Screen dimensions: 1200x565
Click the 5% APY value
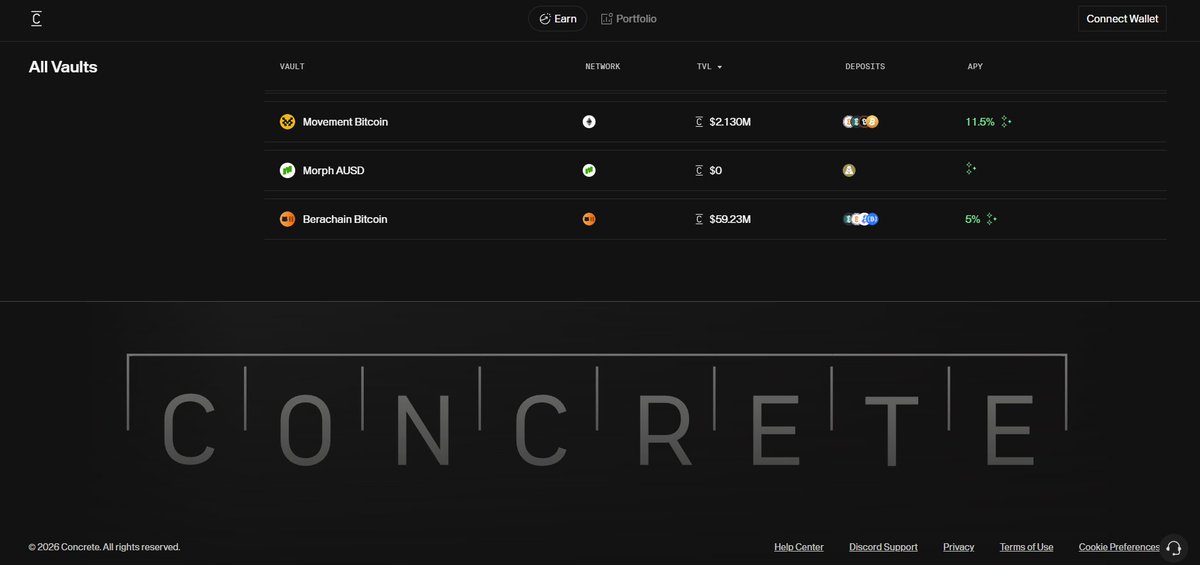[972, 219]
